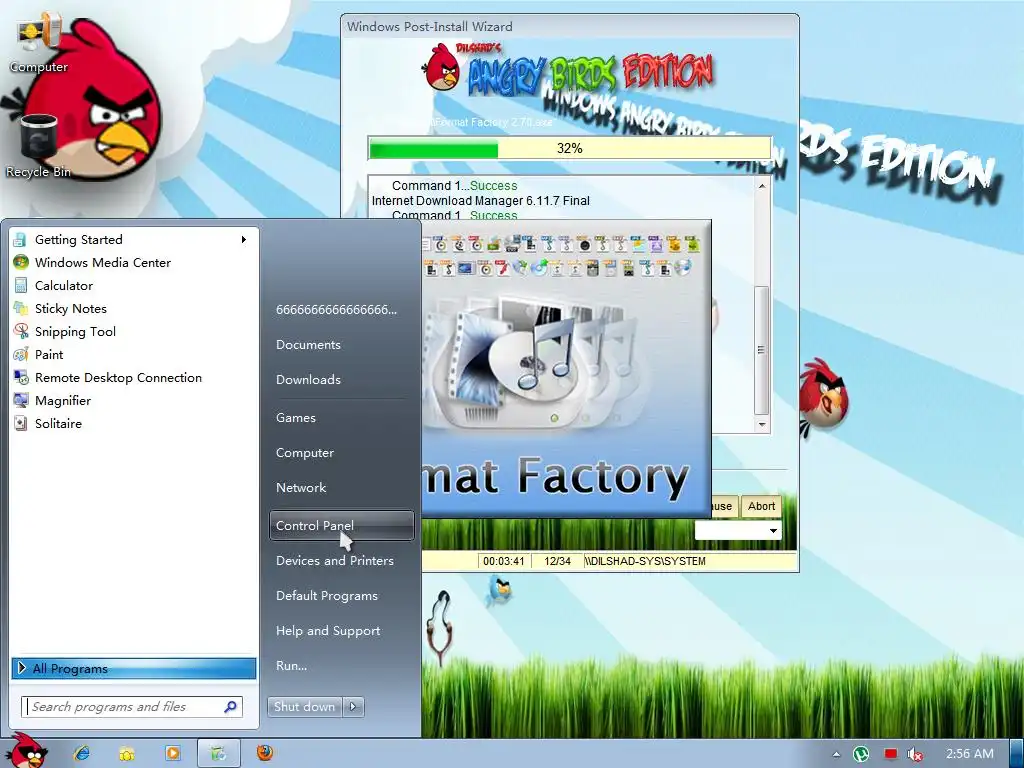Open Sticky Notes
The width and height of the screenshot is (1024, 768).
135,308
